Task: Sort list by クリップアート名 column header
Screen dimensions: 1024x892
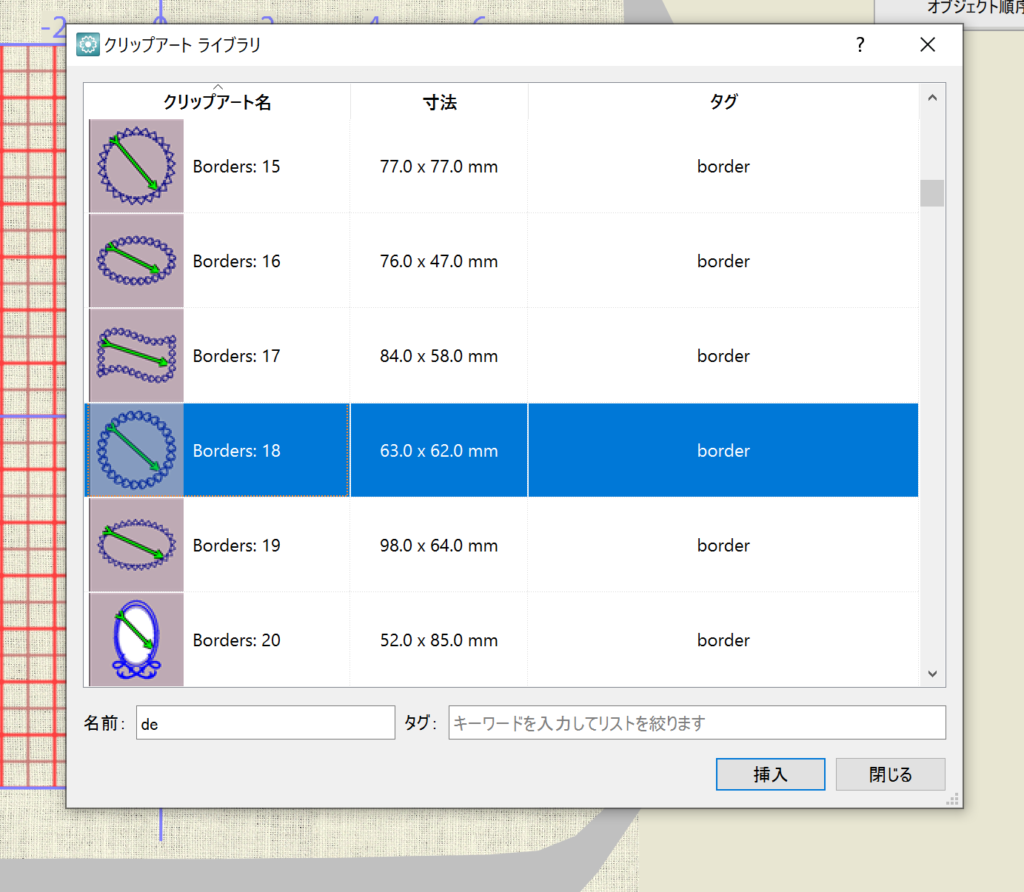Action: (217, 102)
